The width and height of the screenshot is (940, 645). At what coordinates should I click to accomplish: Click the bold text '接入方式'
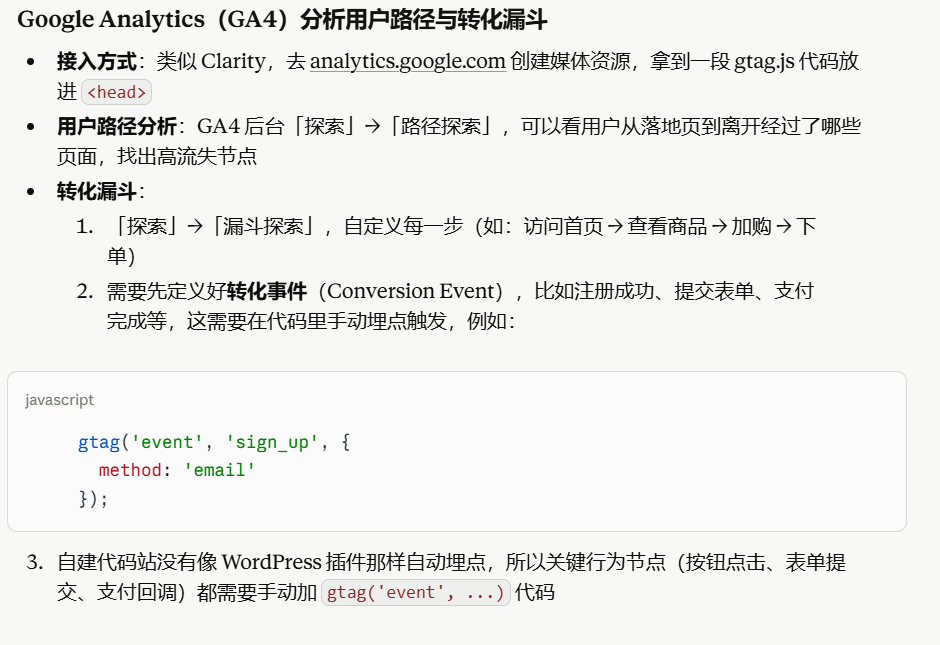(x=97, y=61)
